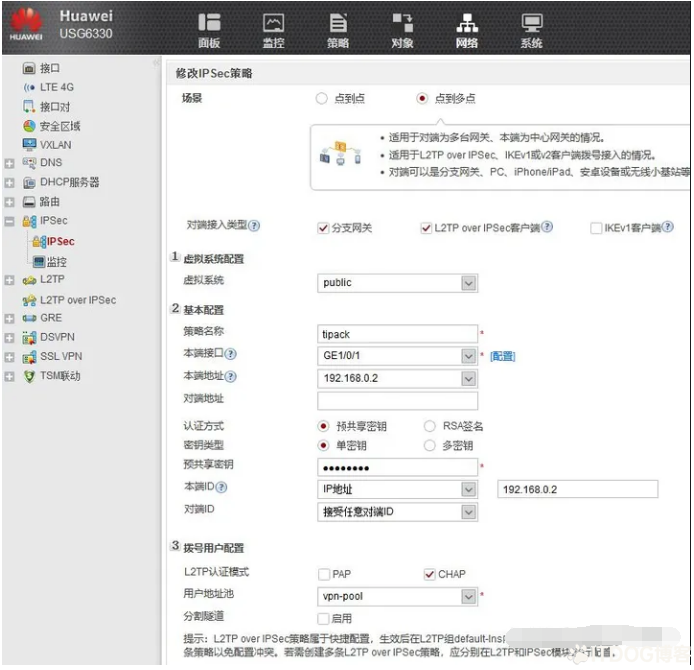Image resolution: width=694 pixels, height=670 pixels.
Task: Click help icon beside 本端接口
Action: 231,354
